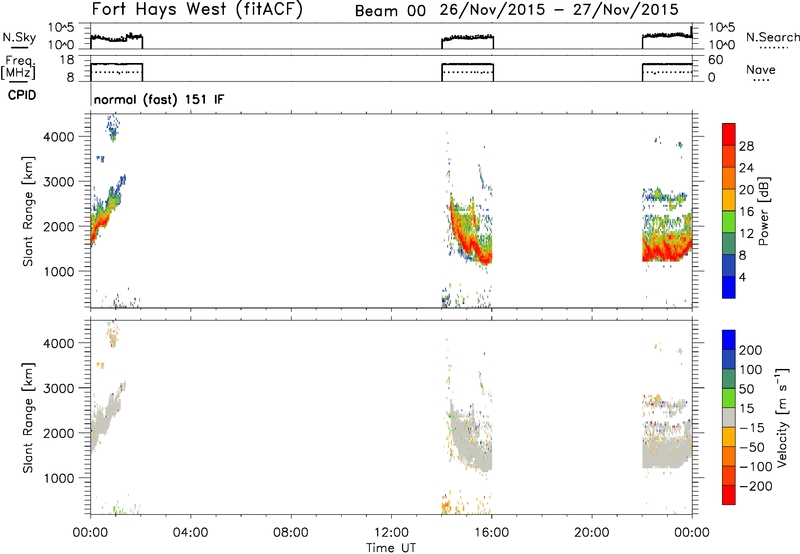
Task: Click the '16:00' time axis label
Action: [x=491, y=533]
